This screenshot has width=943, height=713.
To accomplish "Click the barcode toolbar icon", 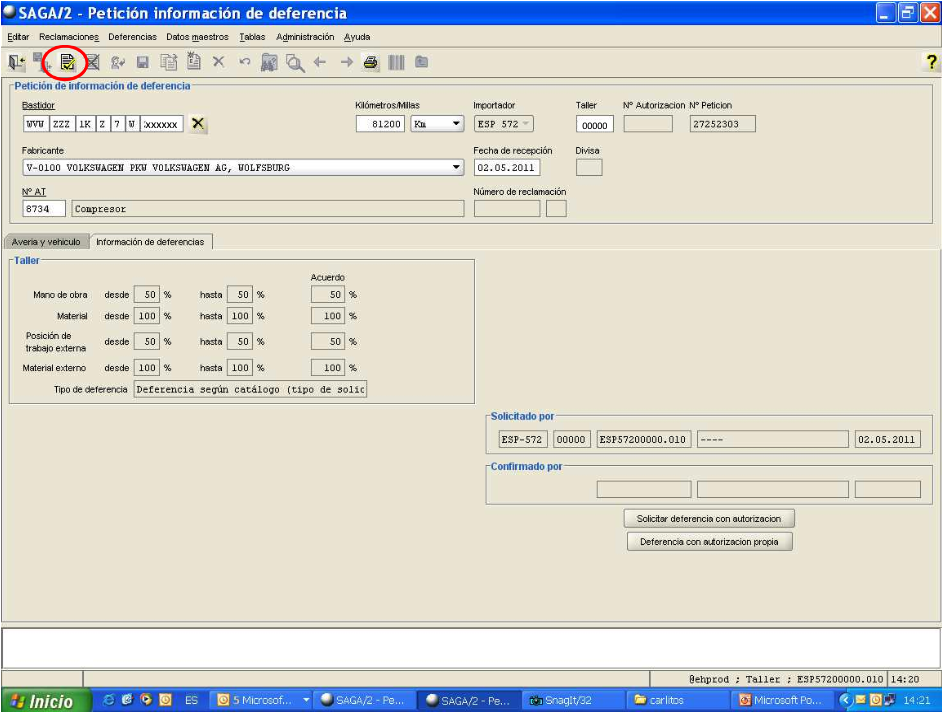I will pyautogui.click(x=396, y=62).
